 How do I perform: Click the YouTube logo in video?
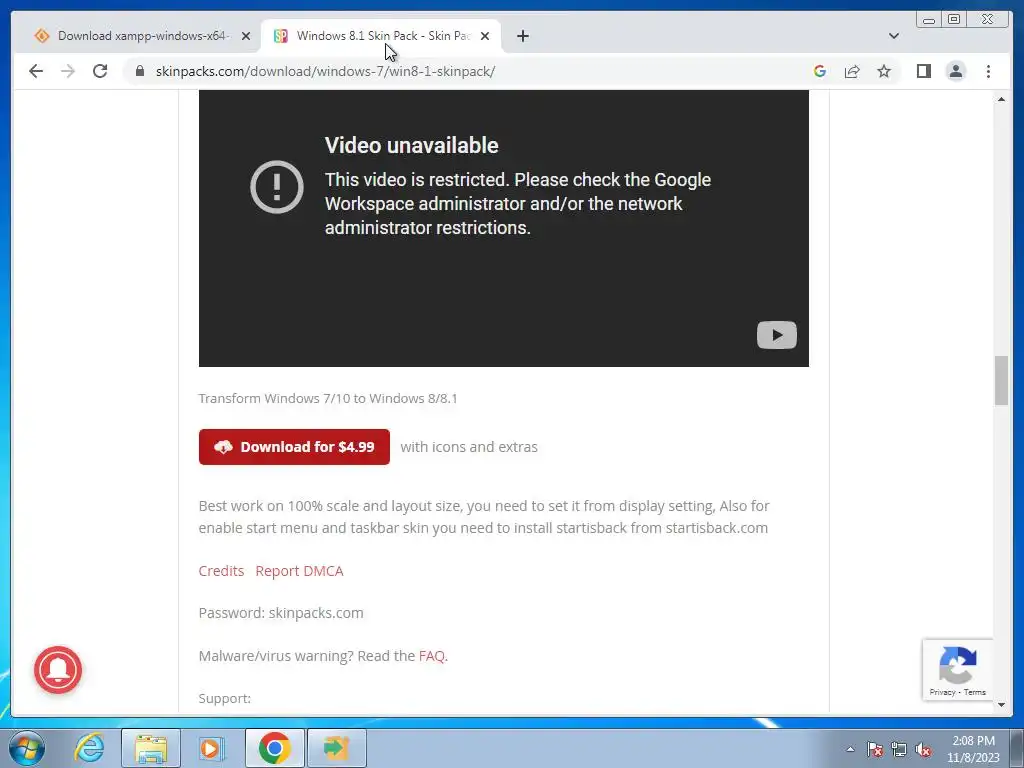[776, 335]
